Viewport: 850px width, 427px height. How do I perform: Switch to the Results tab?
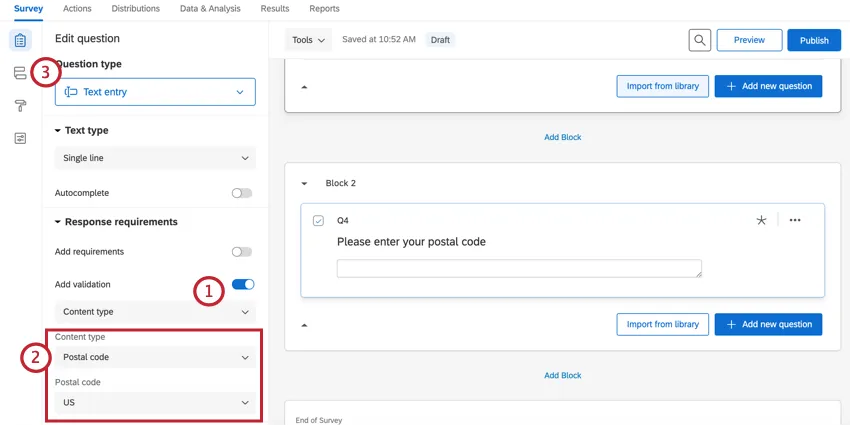pos(275,9)
